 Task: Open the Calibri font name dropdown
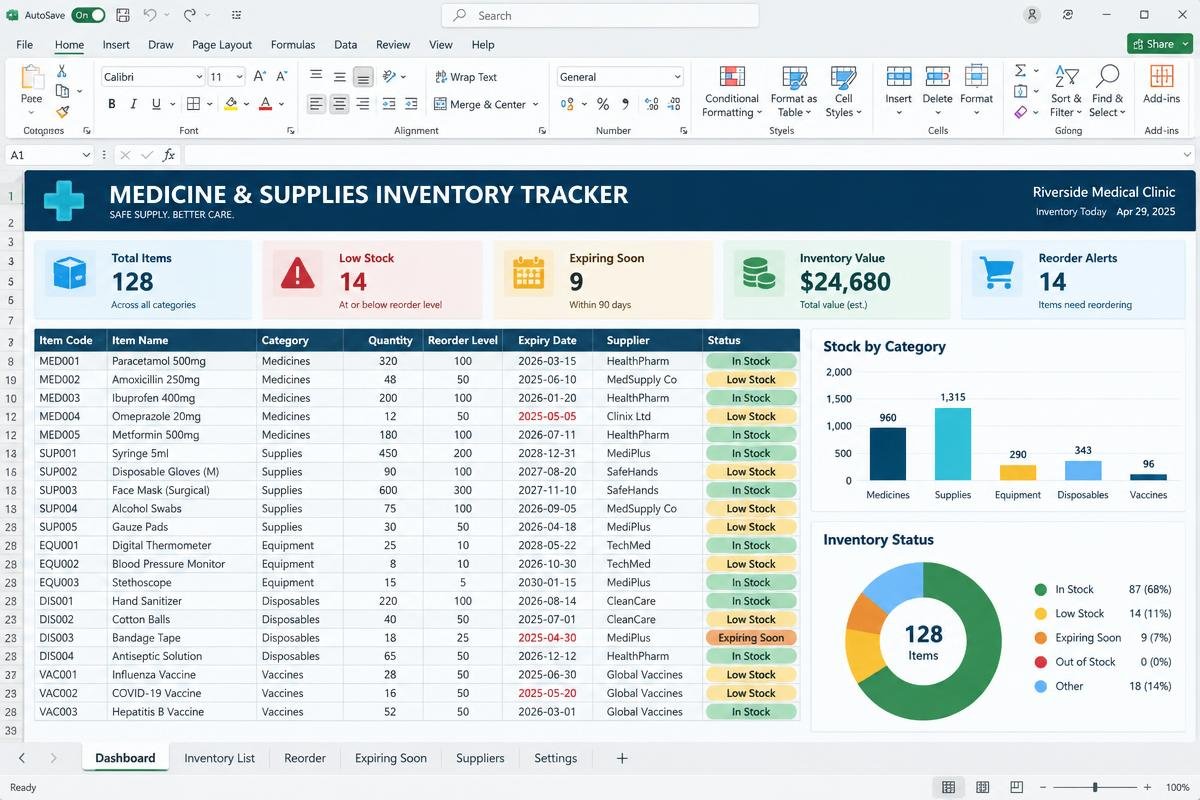coord(198,77)
